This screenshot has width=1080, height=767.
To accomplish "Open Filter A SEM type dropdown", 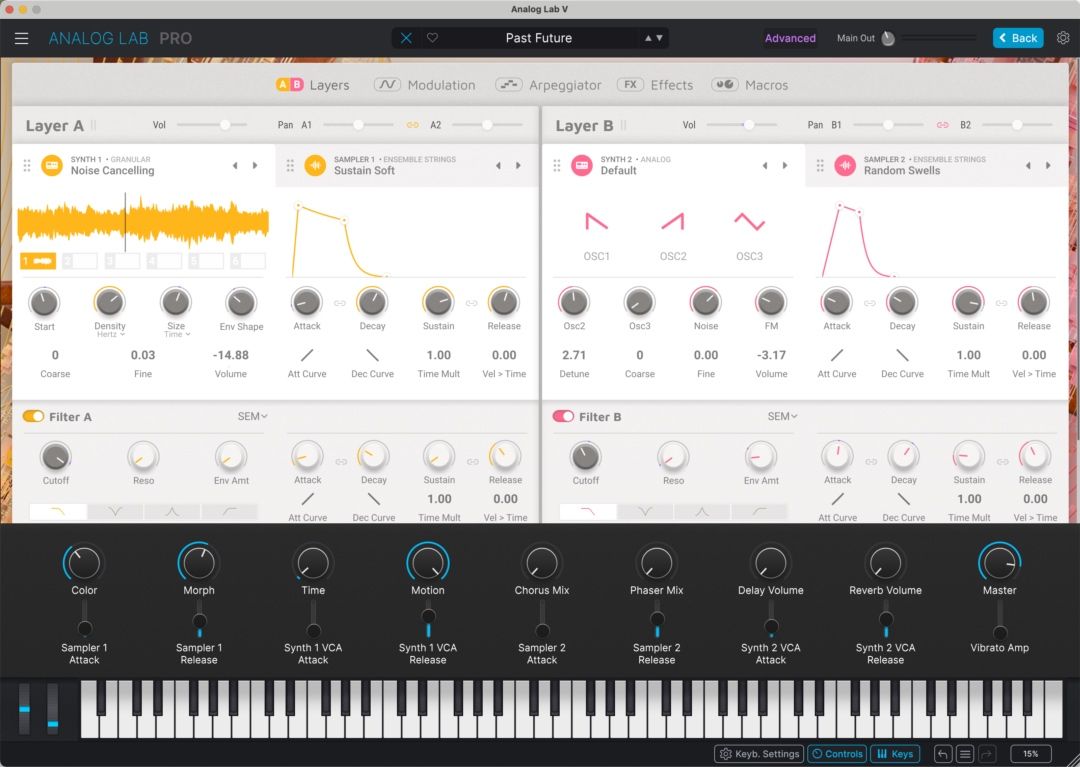I will click(252, 417).
